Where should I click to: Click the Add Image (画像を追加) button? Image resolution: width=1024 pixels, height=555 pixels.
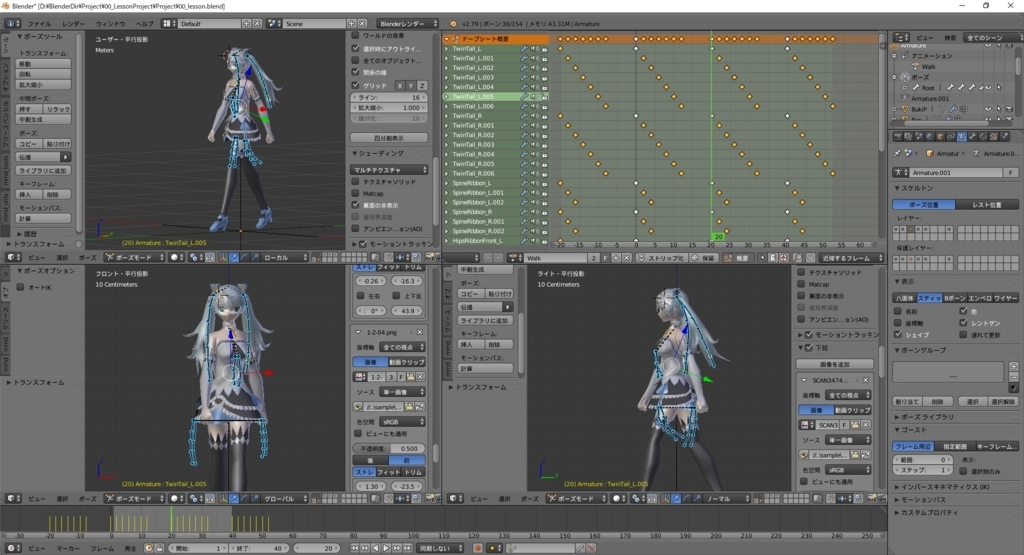[835, 364]
